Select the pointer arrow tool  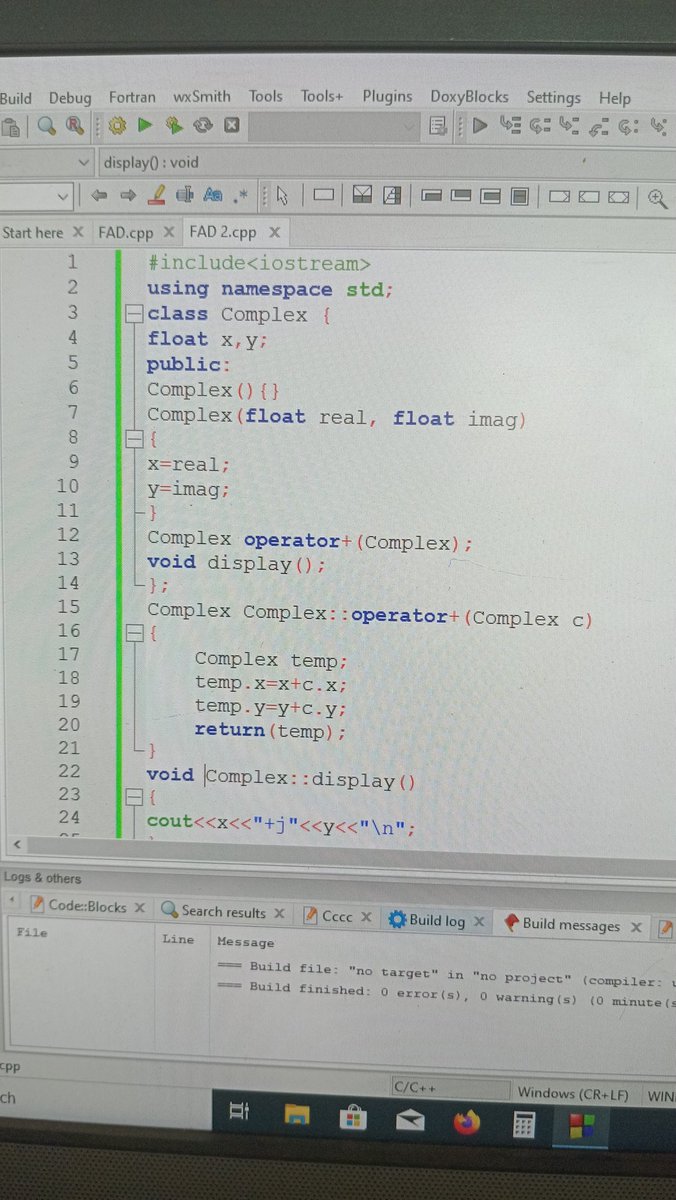(283, 195)
